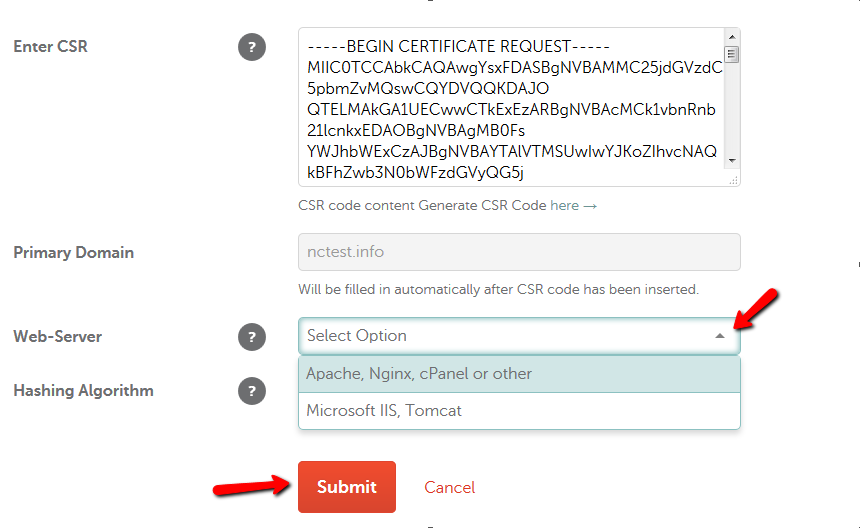Choose Apache, Nginx, cPanel or other
Image resolution: width=860 pixels, height=528 pixels.
[519, 374]
